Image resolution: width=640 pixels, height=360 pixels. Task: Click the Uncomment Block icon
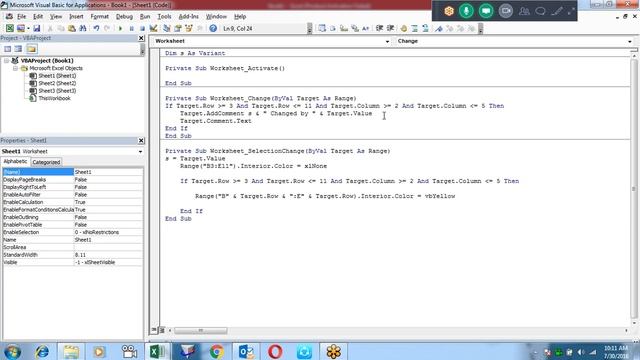[425, 28]
